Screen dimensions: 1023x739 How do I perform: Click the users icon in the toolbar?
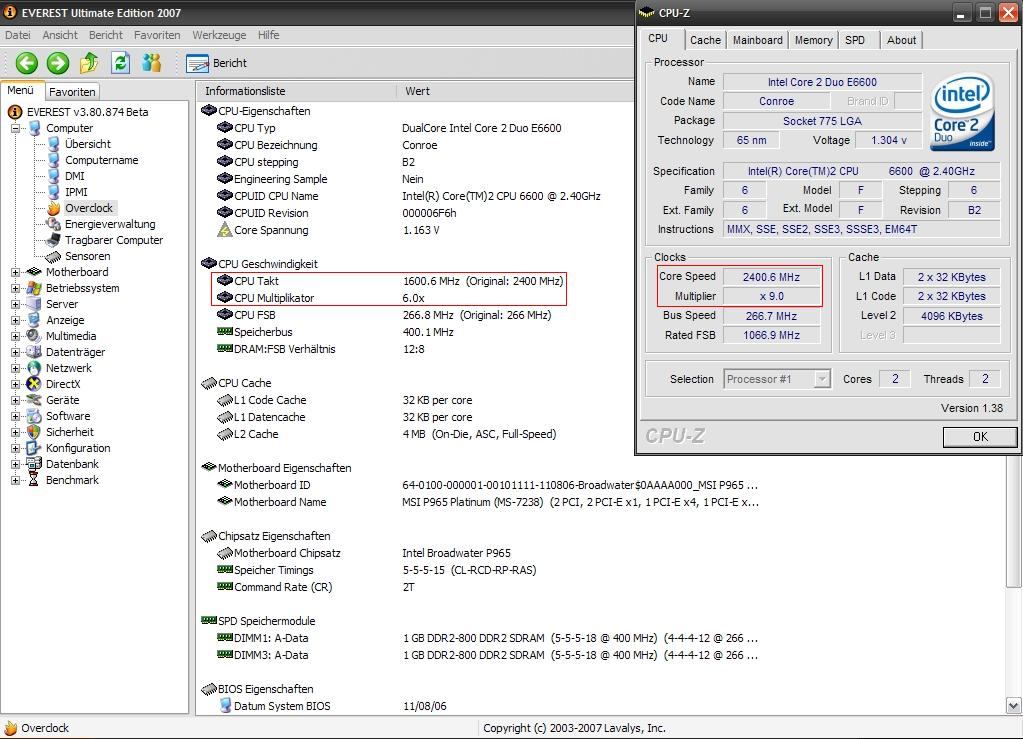[152, 63]
